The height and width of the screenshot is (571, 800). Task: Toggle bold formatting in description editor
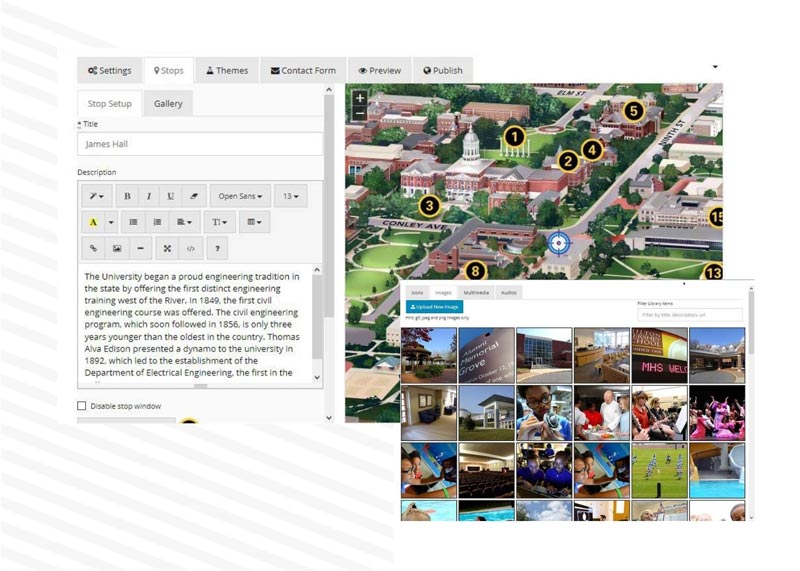point(127,196)
